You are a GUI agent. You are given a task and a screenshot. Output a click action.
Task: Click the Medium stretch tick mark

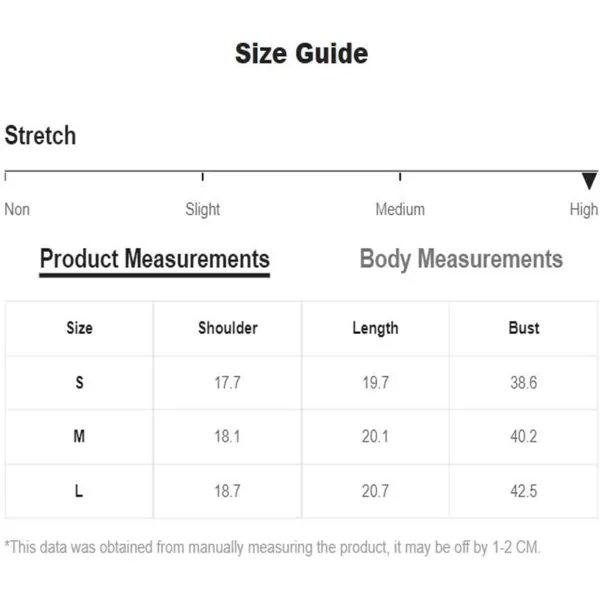(400, 177)
